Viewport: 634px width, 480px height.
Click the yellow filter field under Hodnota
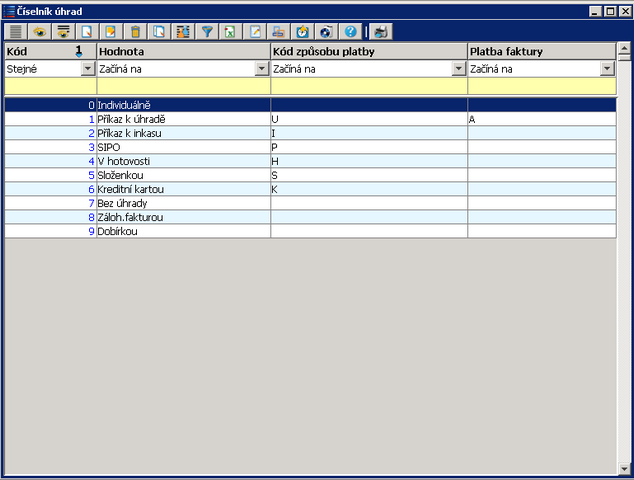click(x=183, y=87)
